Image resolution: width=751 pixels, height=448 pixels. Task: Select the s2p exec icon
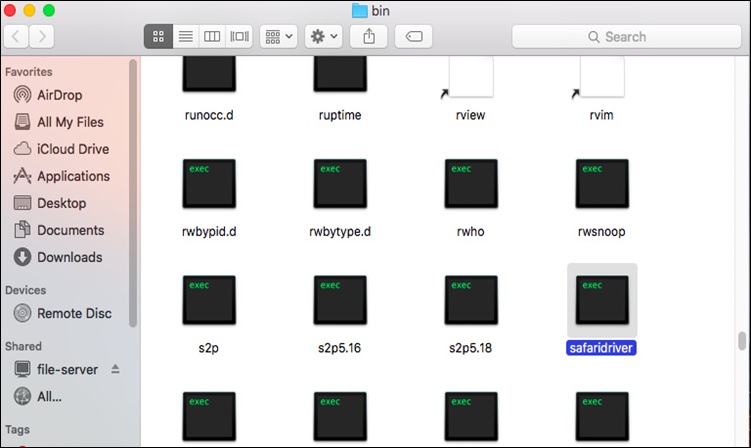[x=209, y=300]
